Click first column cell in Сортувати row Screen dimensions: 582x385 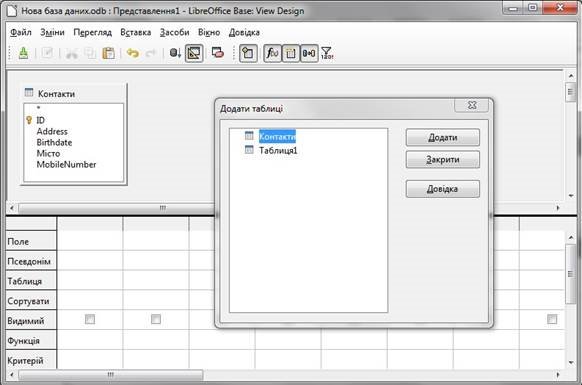point(90,300)
